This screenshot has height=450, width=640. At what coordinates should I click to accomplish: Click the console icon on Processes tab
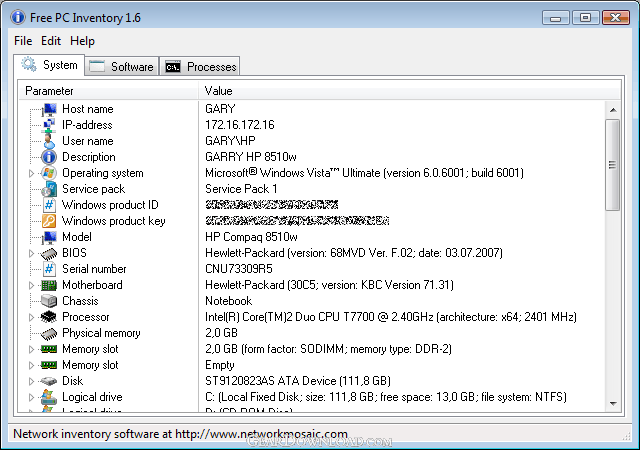click(x=173, y=67)
